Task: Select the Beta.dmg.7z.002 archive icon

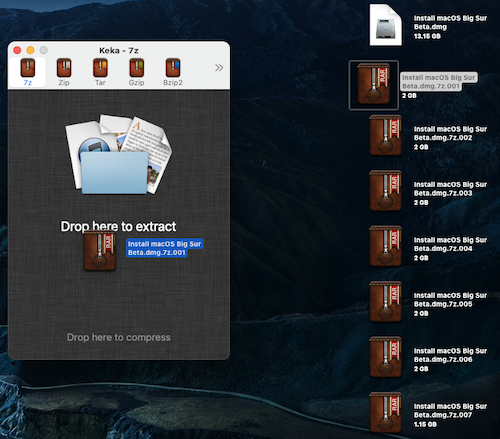Action: [x=385, y=135]
